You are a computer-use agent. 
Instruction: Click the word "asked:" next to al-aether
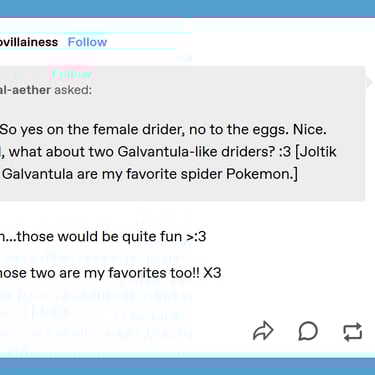click(x=73, y=90)
